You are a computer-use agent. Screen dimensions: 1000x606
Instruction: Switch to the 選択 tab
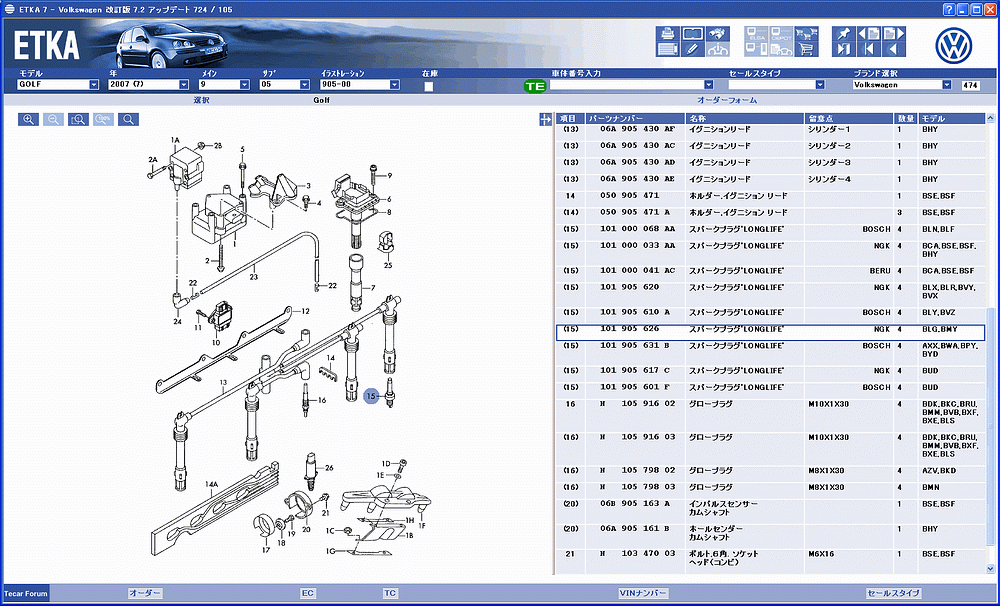click(x=202, y=100)
